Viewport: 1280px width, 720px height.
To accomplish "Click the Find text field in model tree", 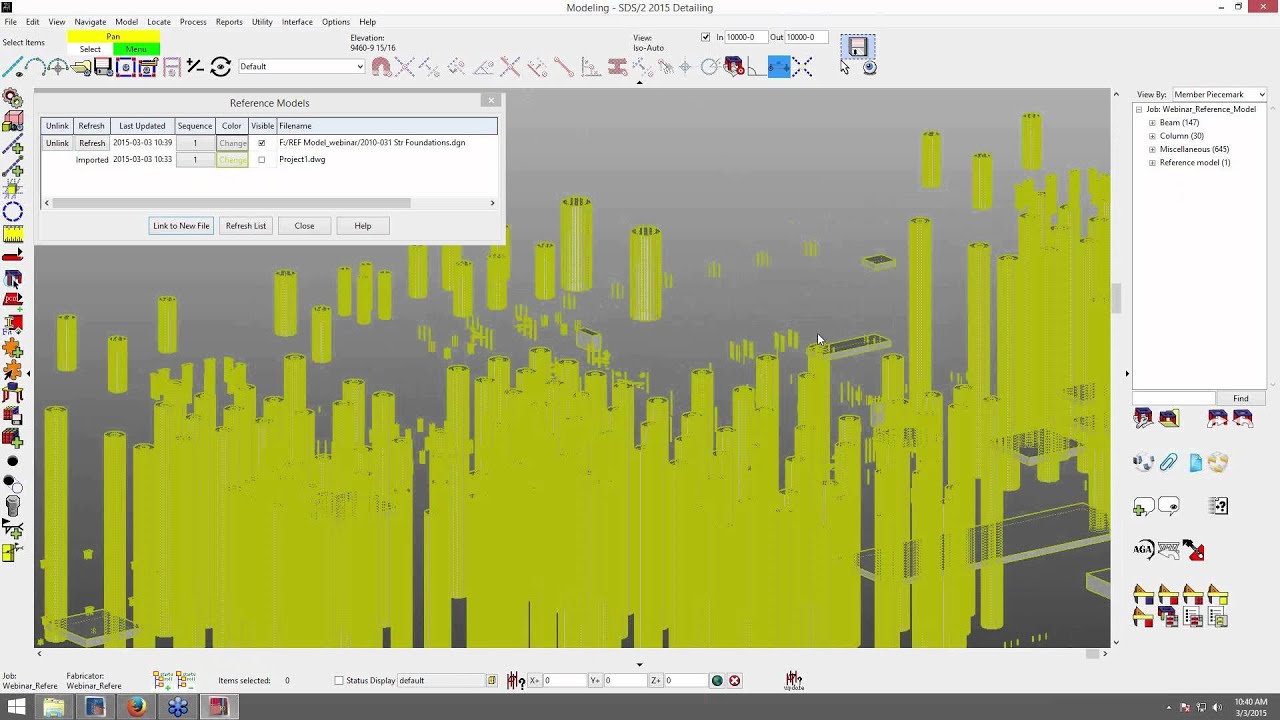I will [x=1173, y=398].
